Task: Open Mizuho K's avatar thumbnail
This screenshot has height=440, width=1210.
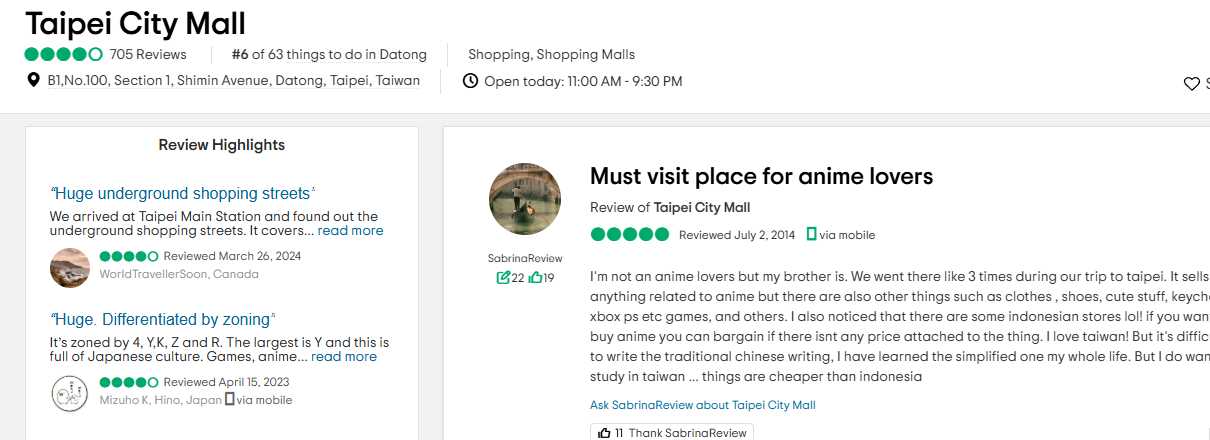Action: click(x=70, y=393)
